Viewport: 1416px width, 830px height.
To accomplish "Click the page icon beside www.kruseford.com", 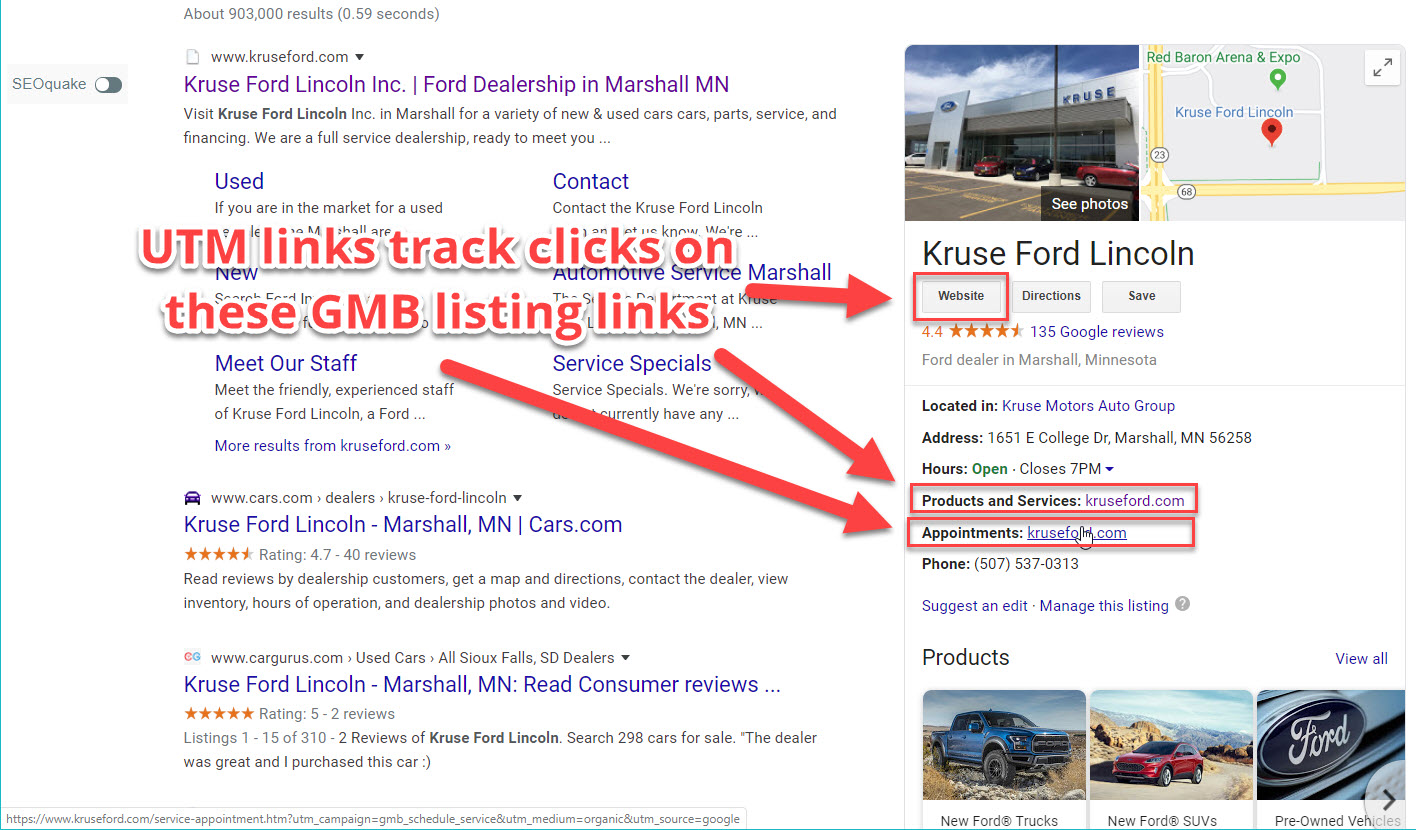I will [194, 56].
